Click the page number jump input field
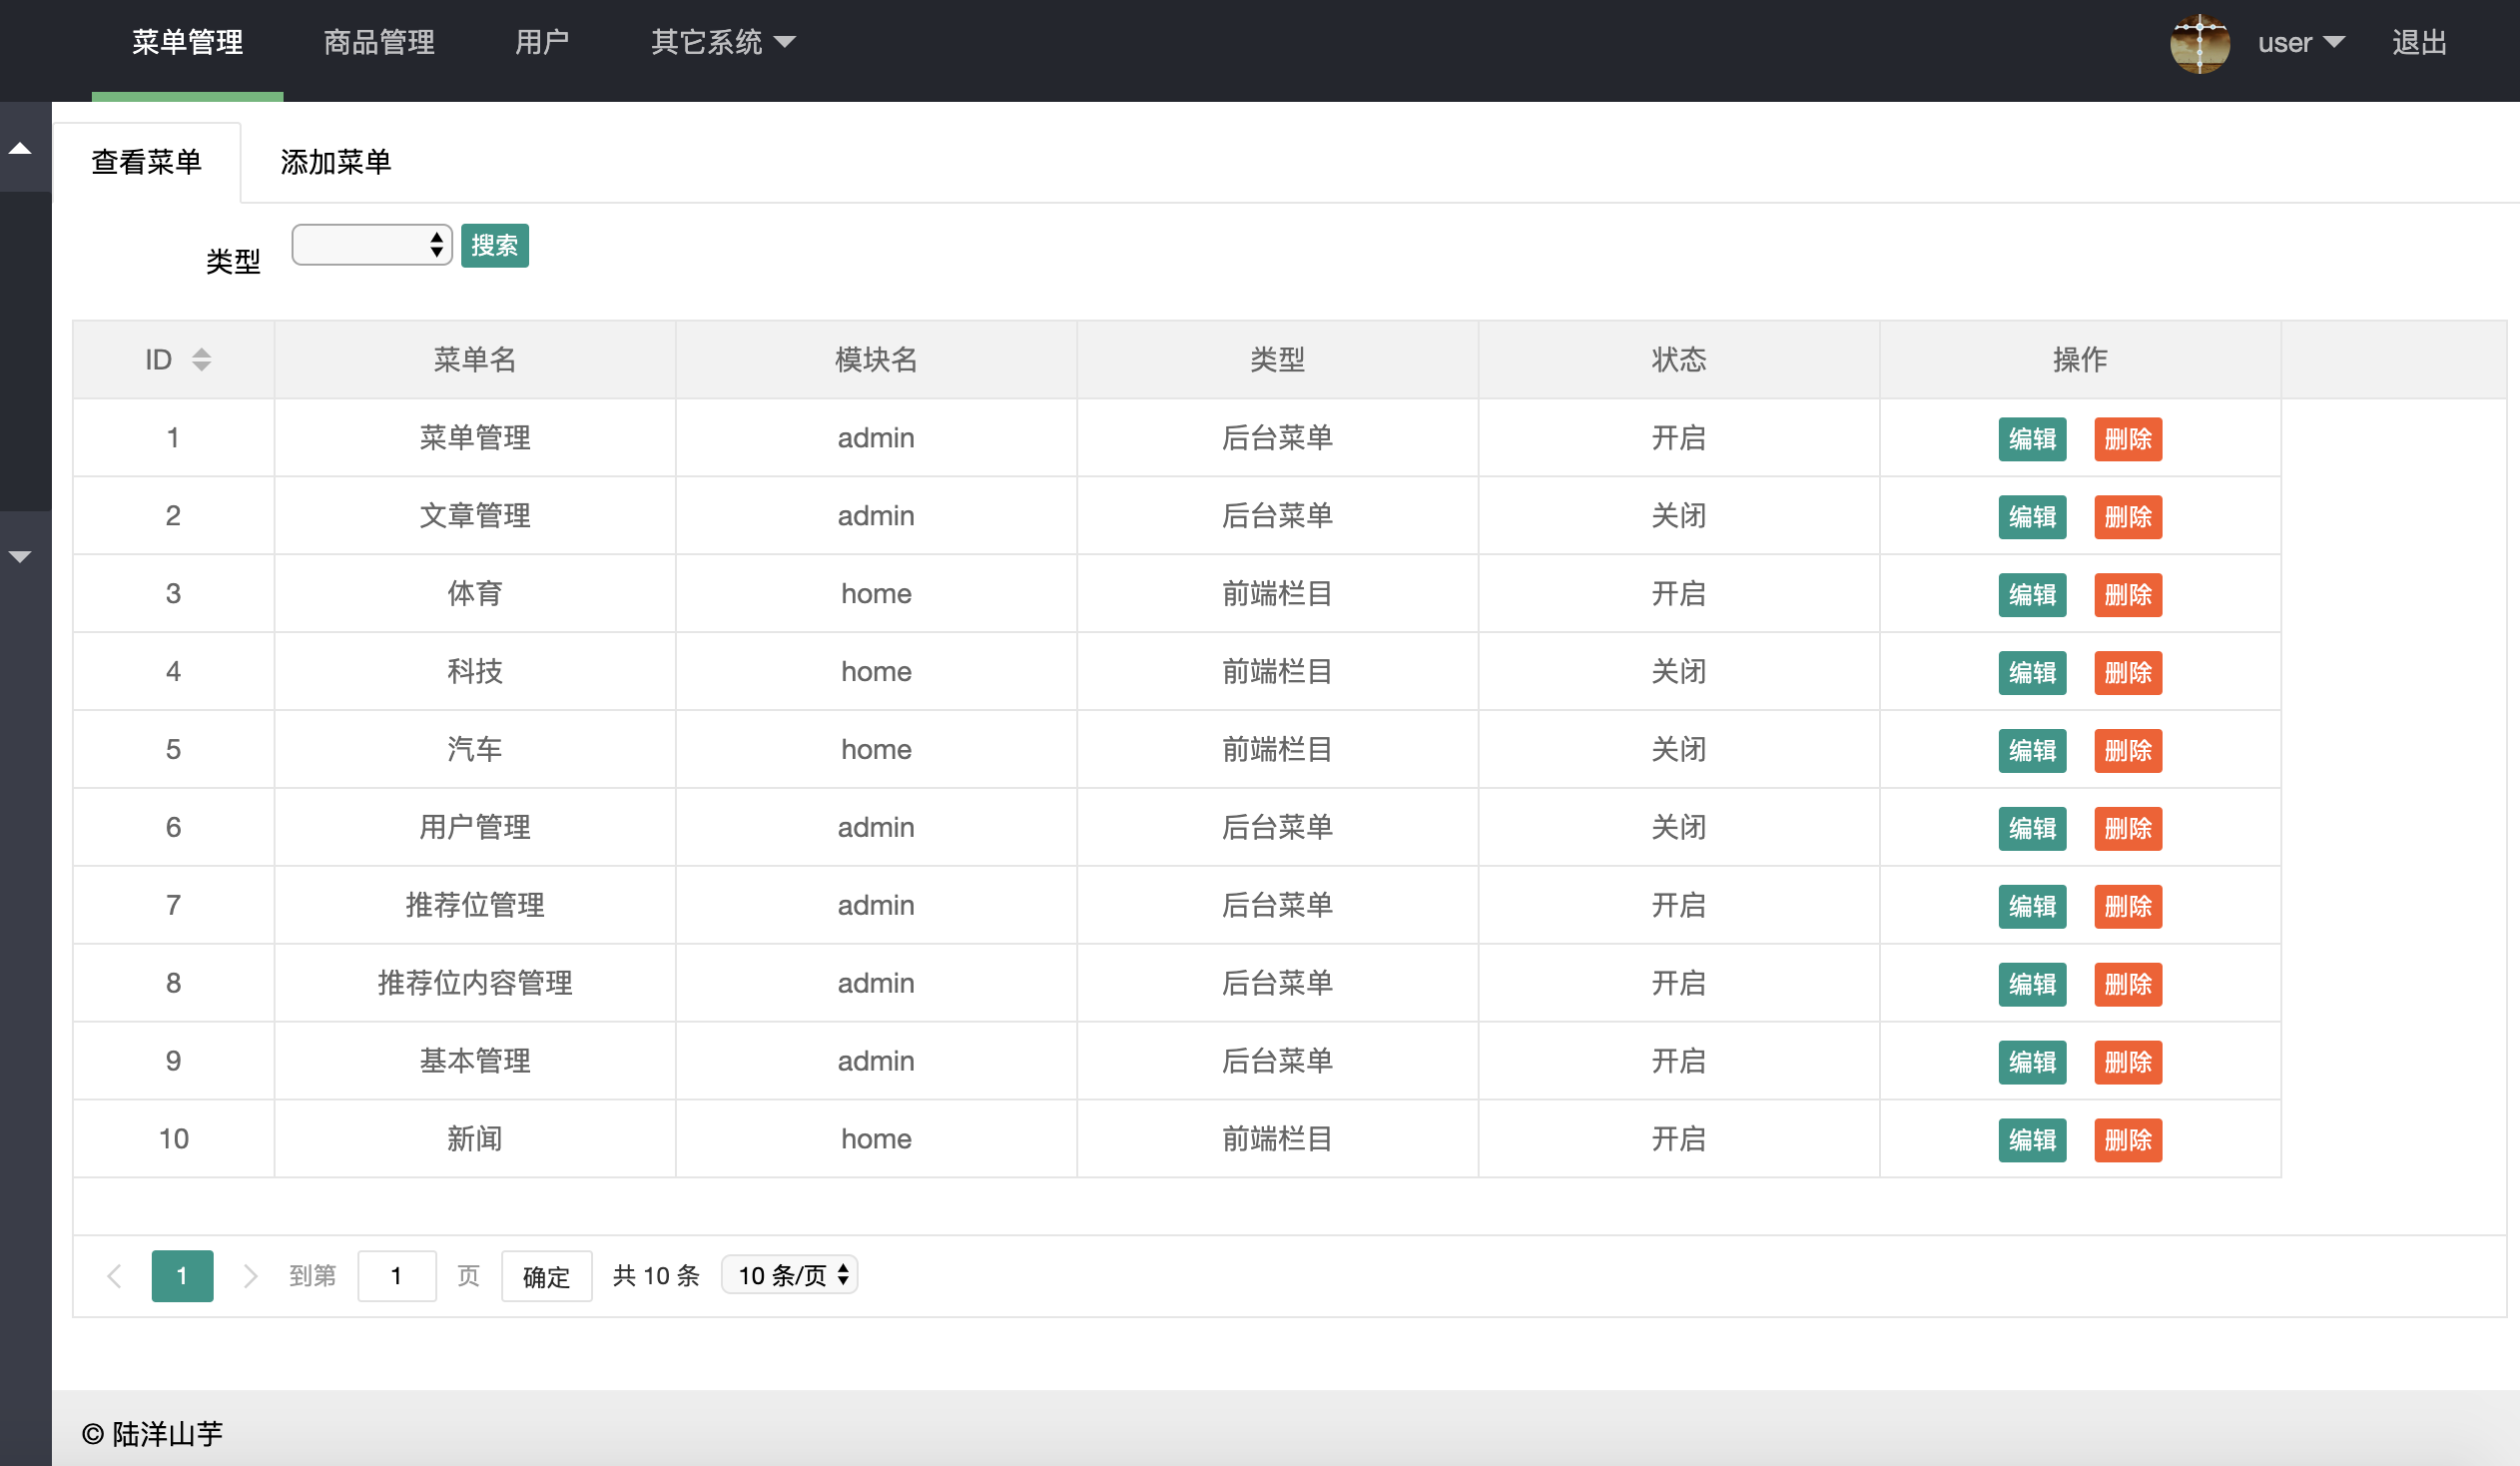This screenshot has width=2520, height=1466. 396,1276
